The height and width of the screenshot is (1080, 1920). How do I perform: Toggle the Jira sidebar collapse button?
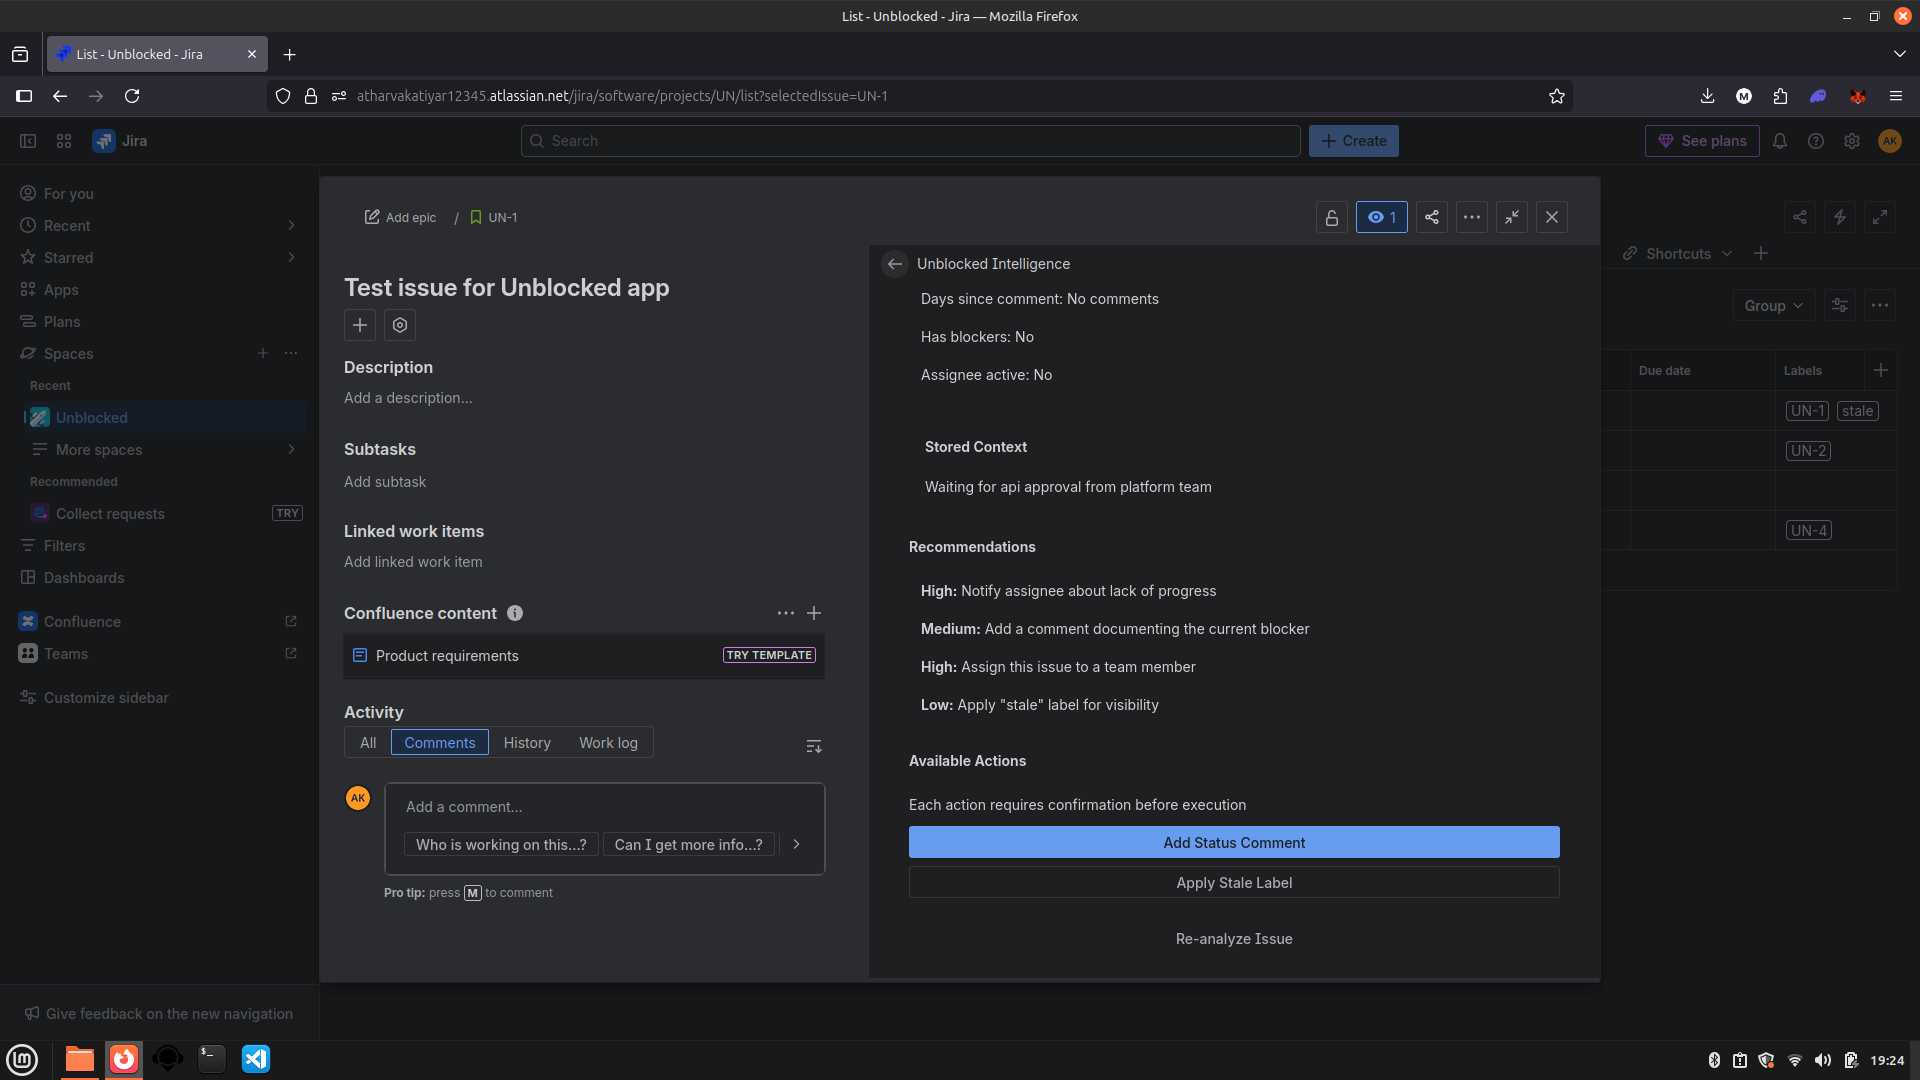point(28,141)
